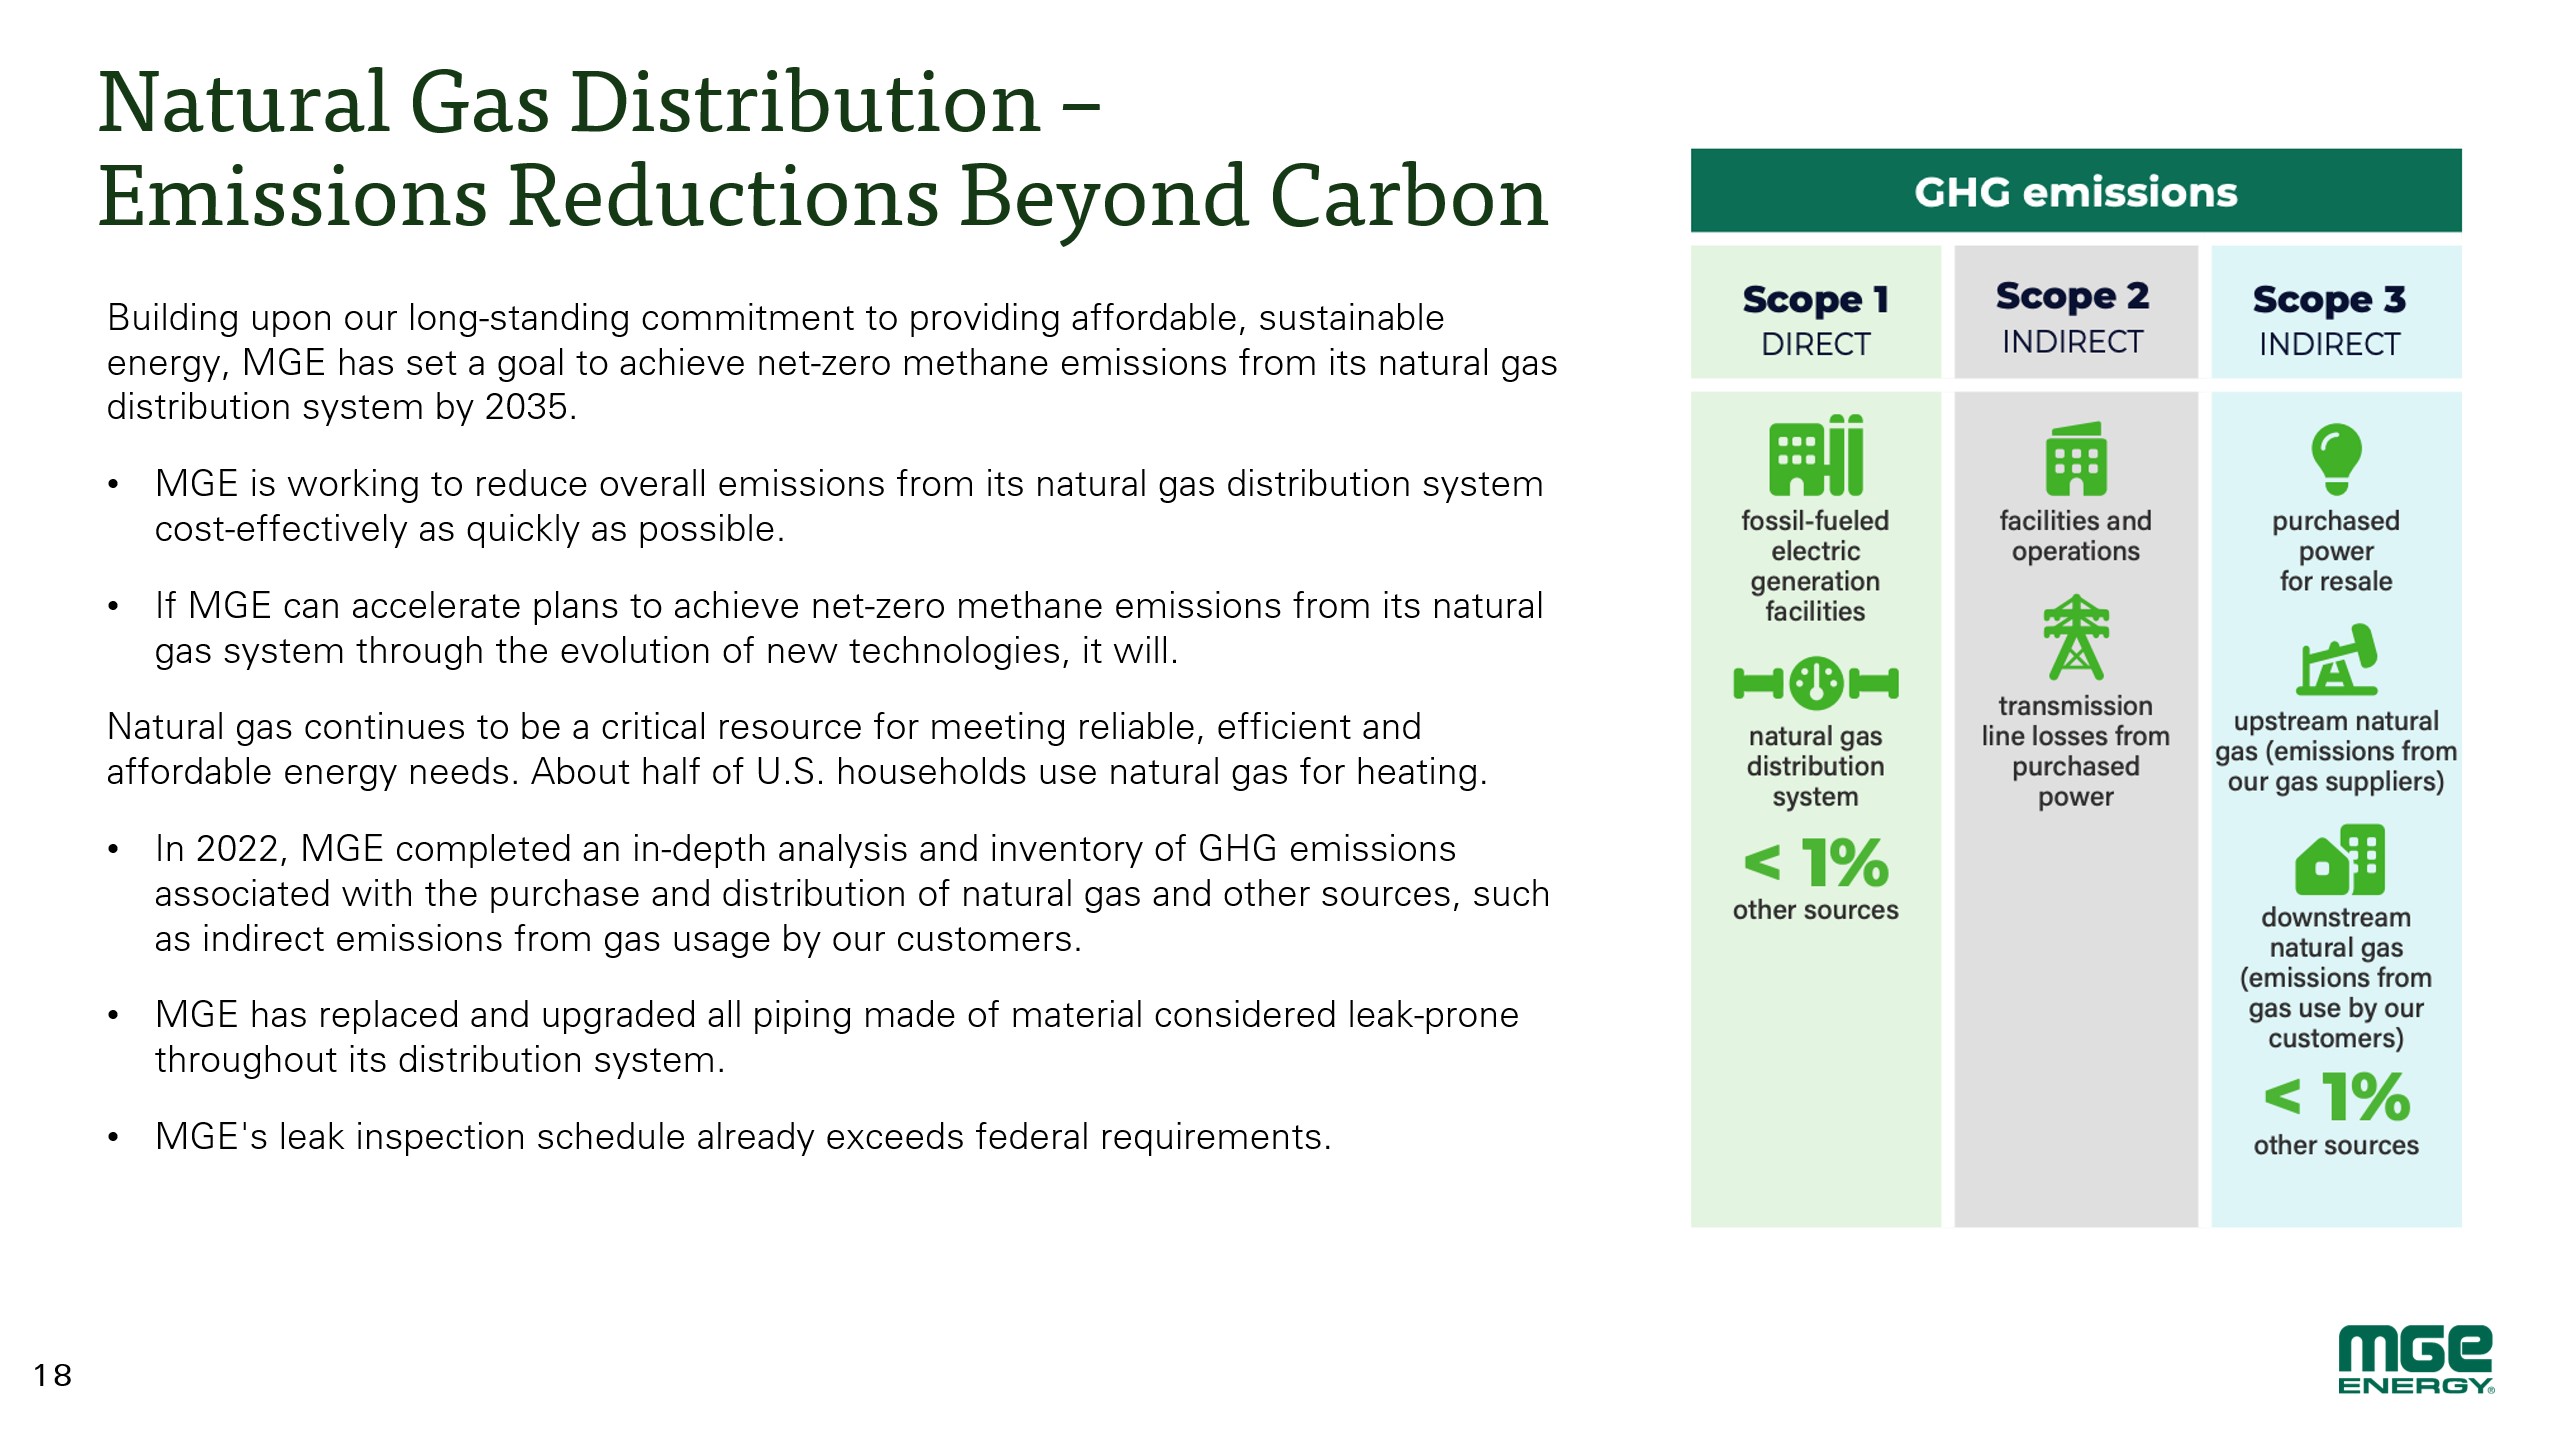Select the Scope 3 INDIRECT heading

[x=2329, y=318]
